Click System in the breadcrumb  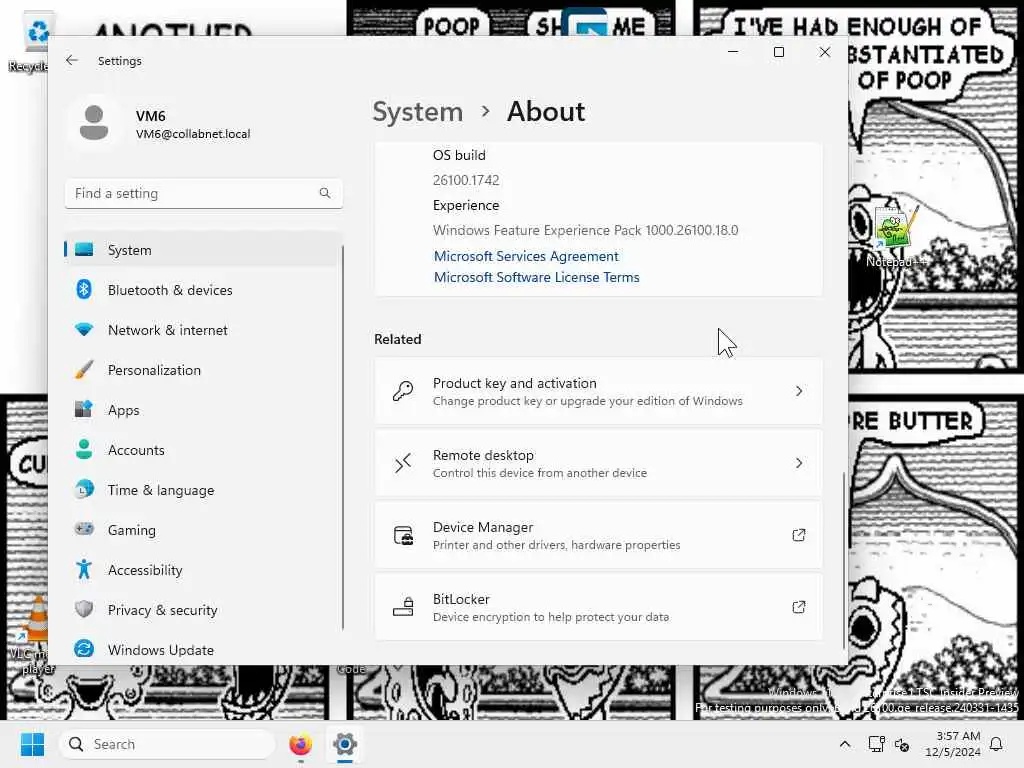[x=417, y=112]
